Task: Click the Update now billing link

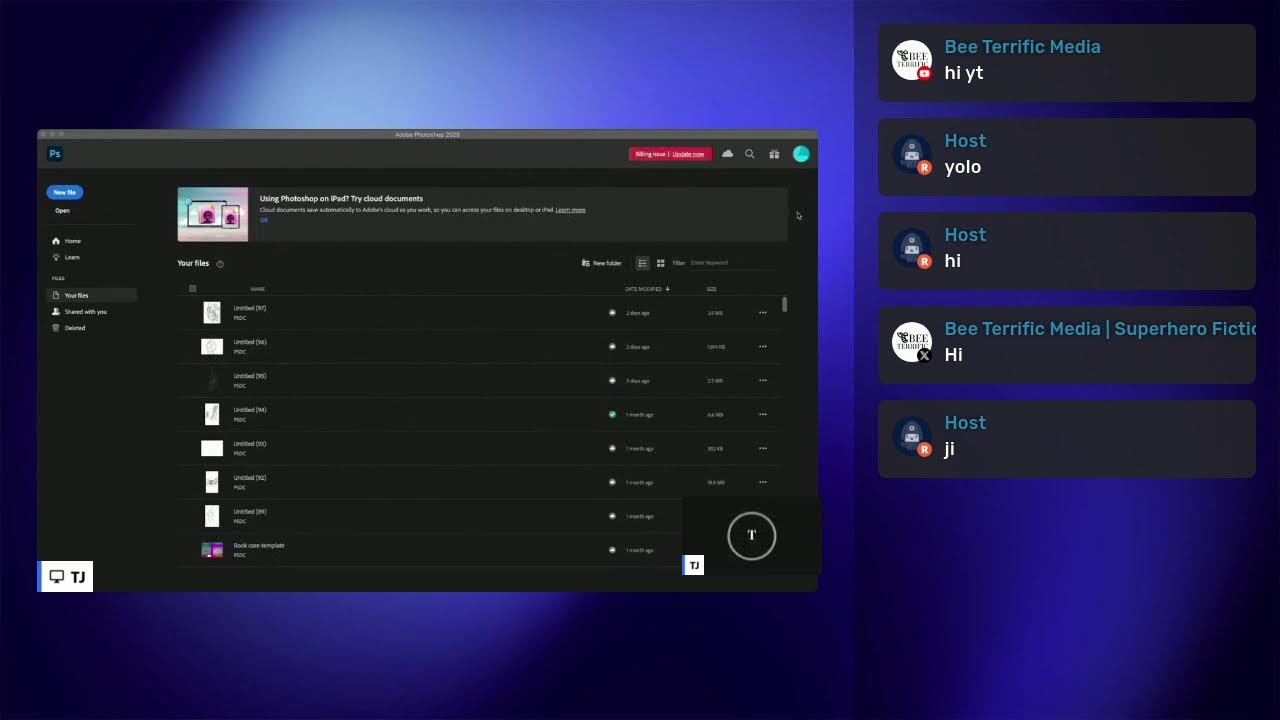Action: point(688,154)
